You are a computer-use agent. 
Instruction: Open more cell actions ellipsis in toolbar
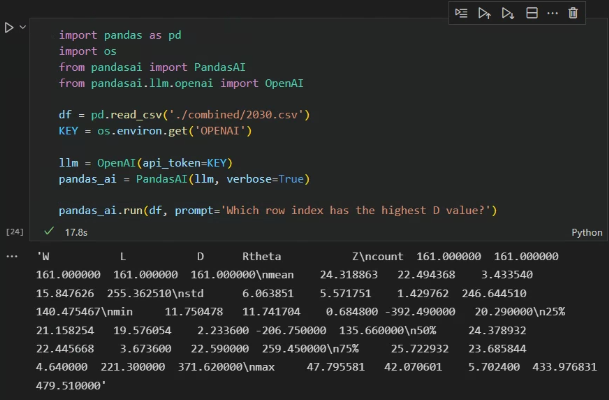[x=552, y=13]
